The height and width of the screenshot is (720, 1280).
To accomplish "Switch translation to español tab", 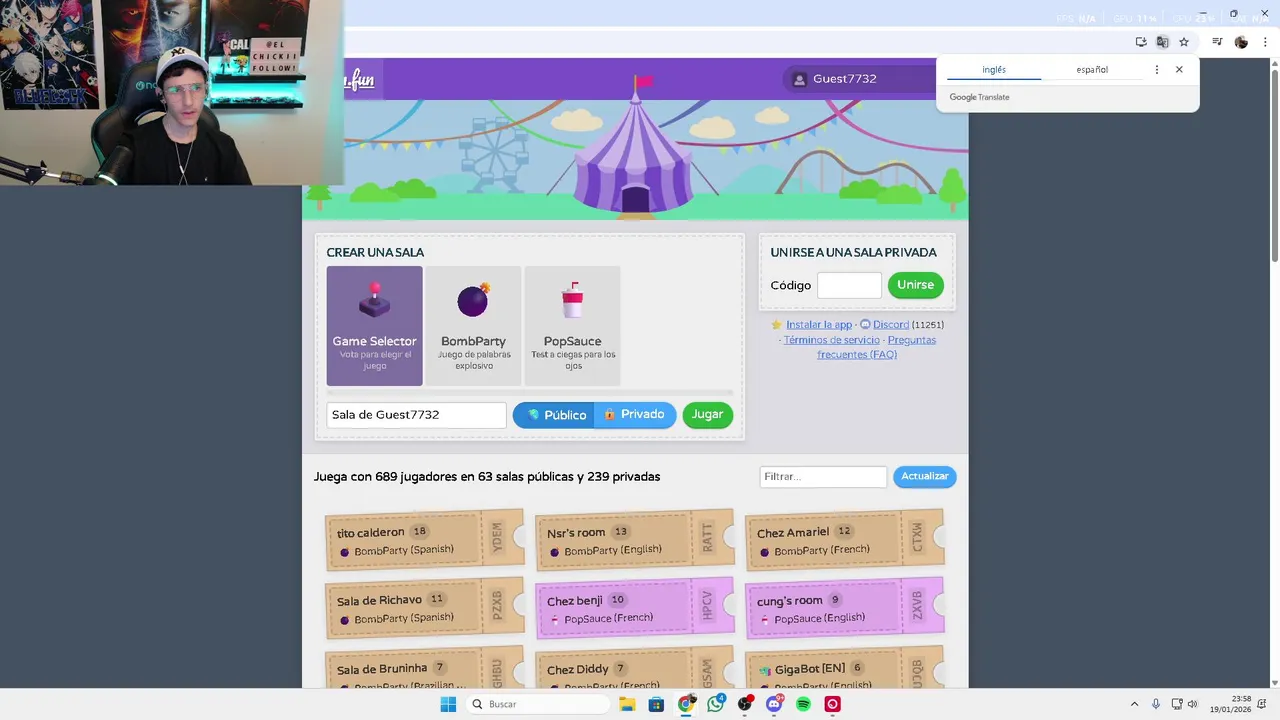I will click(x=1092, y=70).
